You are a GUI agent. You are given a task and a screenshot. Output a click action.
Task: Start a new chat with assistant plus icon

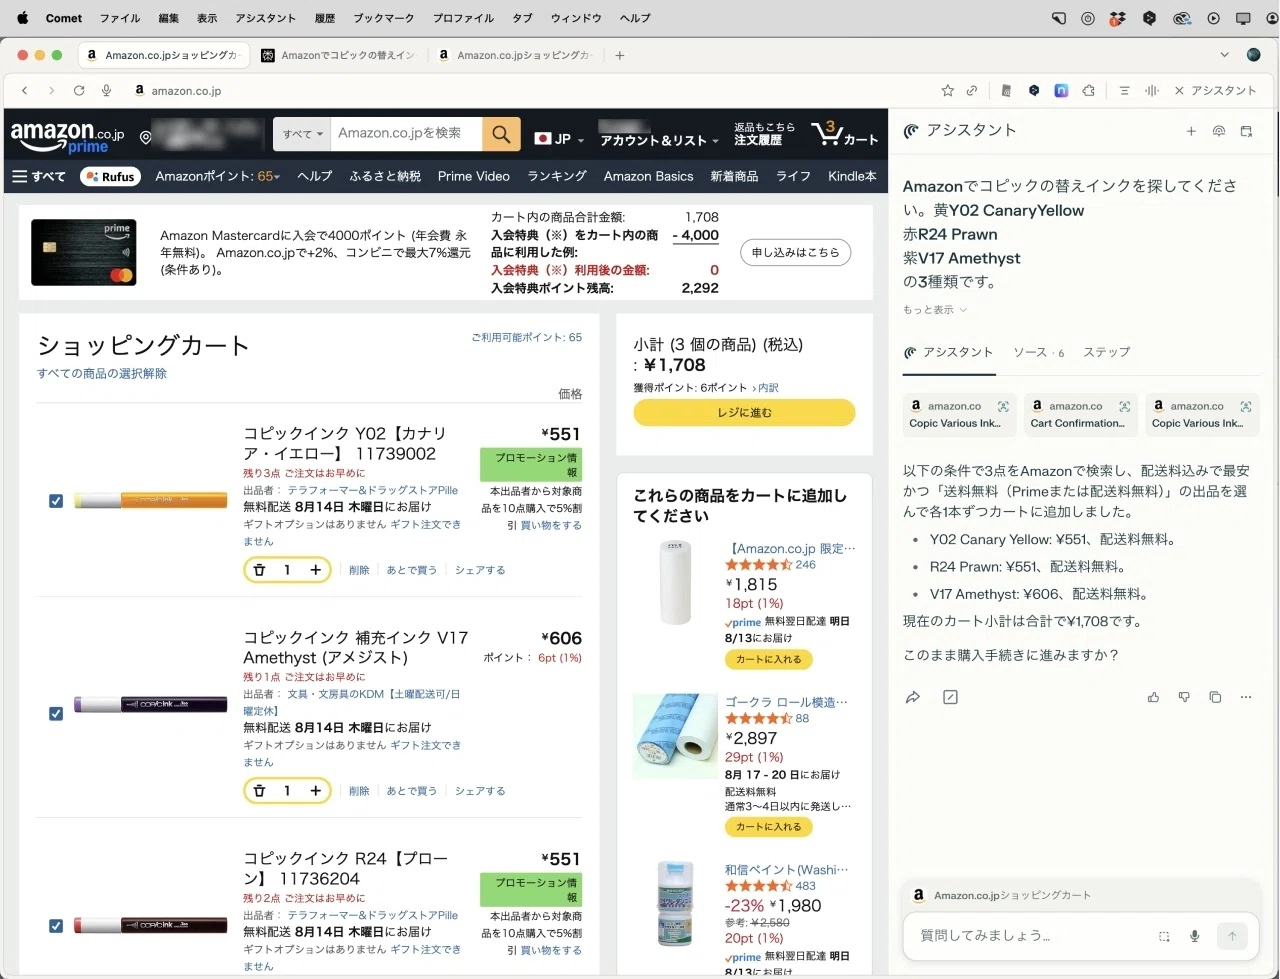click(1191, 131)
